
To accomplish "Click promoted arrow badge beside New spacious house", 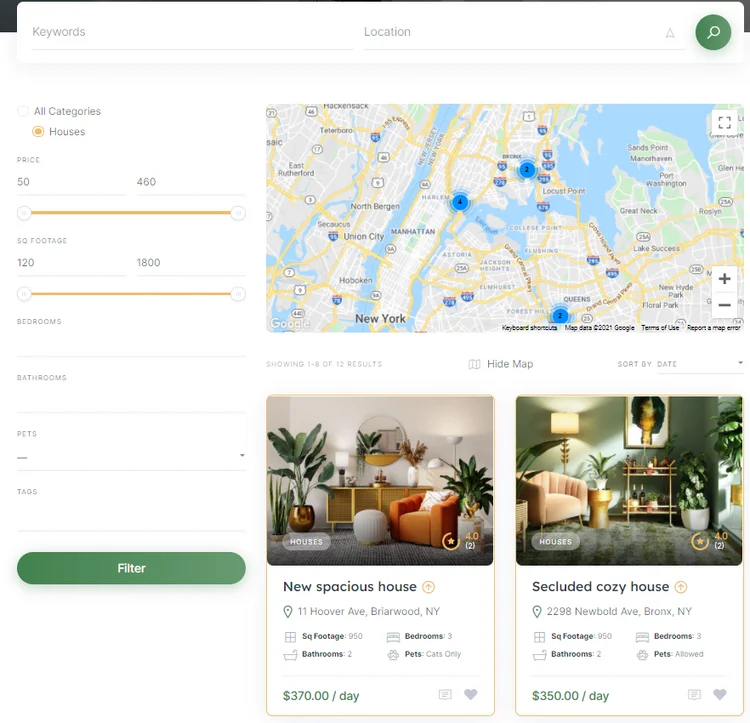I will [x=428, y=587].
